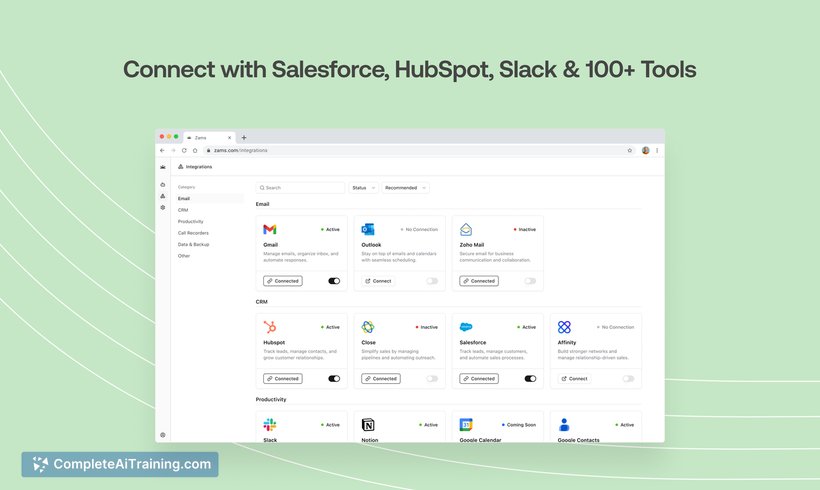Click the Connected button under Salesforce
This screenshot has height=490, width=820.
point(479,379)
